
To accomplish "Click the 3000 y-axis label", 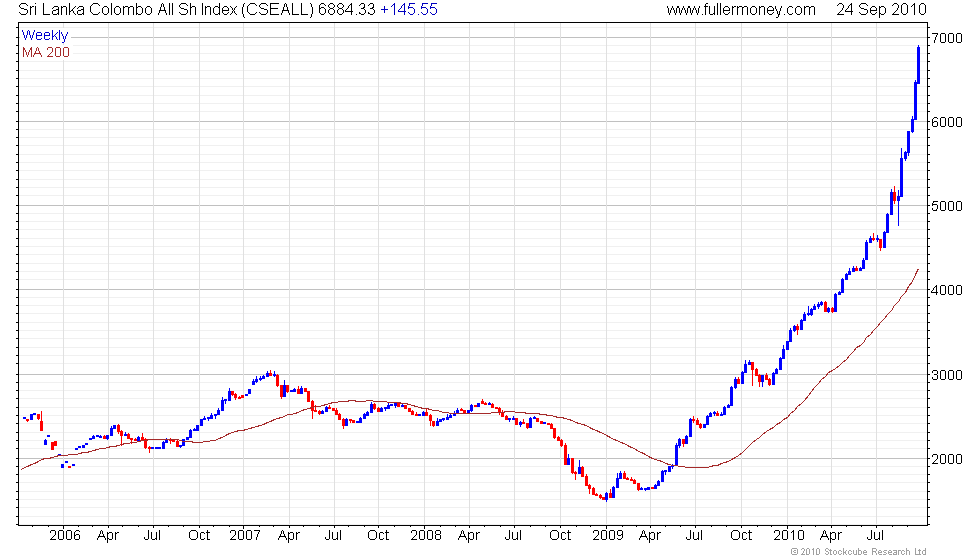I will (x=947, y=374).
